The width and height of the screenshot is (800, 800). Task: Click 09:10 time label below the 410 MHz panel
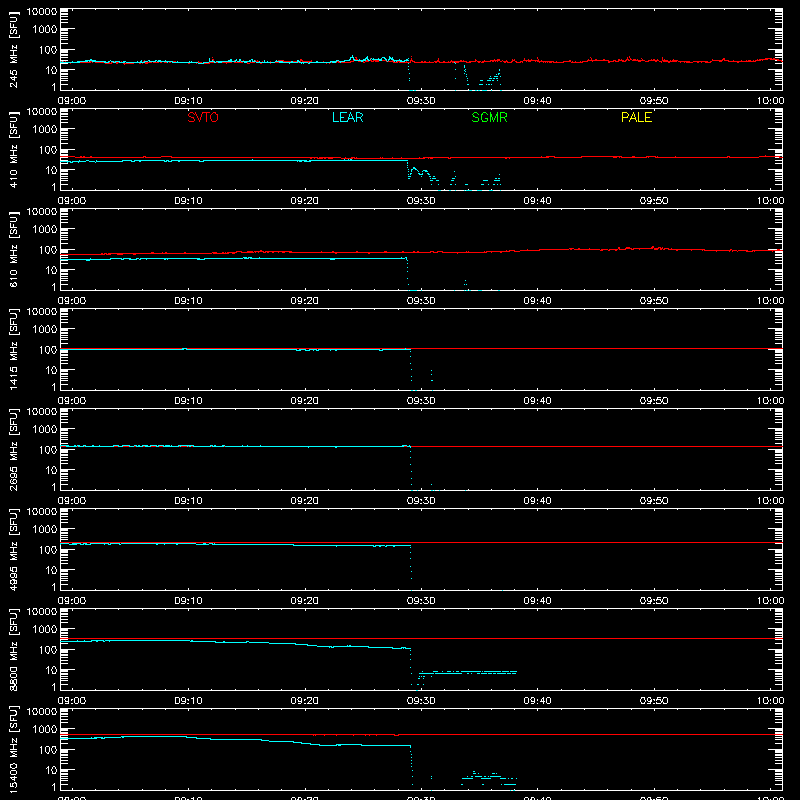188,201
